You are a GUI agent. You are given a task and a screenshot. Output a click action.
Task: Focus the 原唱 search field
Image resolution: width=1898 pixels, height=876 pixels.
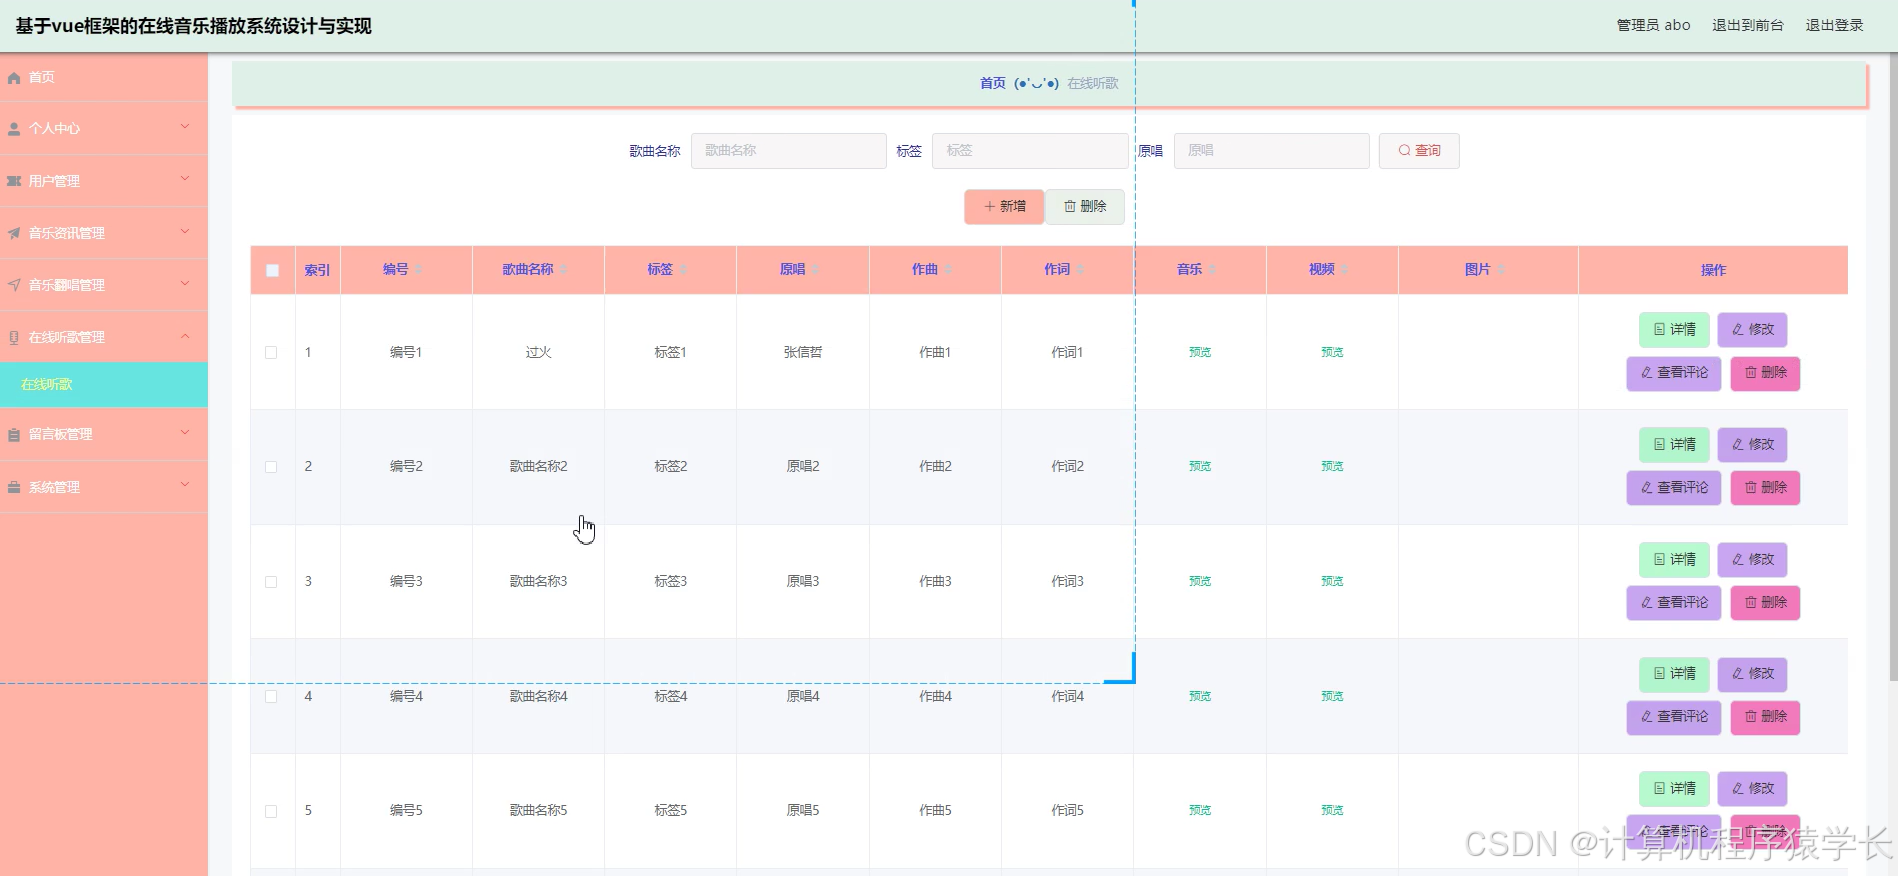[1271, 151]
